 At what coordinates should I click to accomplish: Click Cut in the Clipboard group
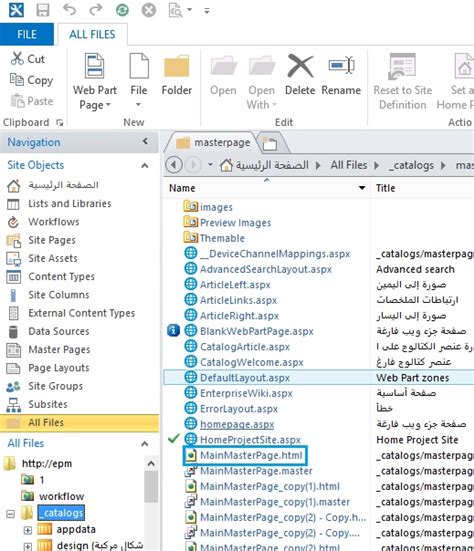tap(28, 59)
